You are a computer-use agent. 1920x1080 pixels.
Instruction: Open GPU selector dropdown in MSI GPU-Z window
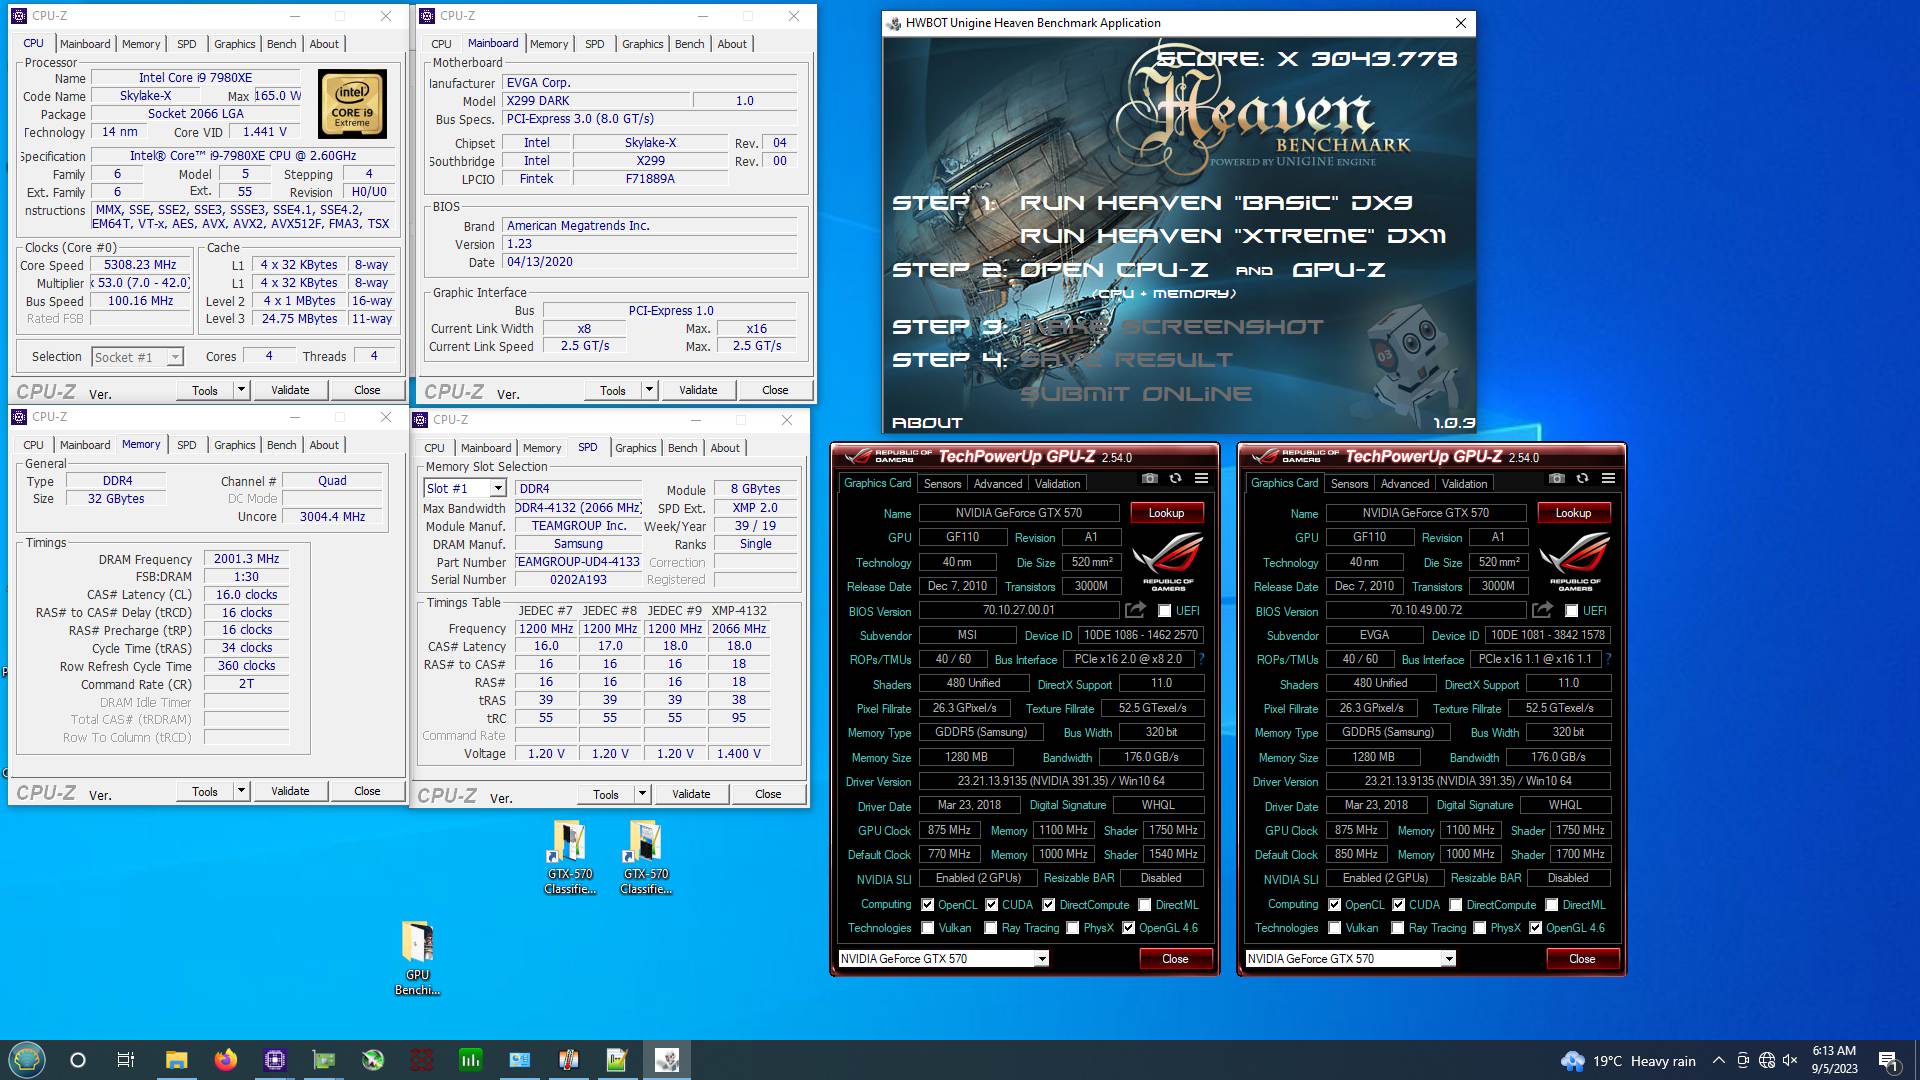(x=1041, y=959)
